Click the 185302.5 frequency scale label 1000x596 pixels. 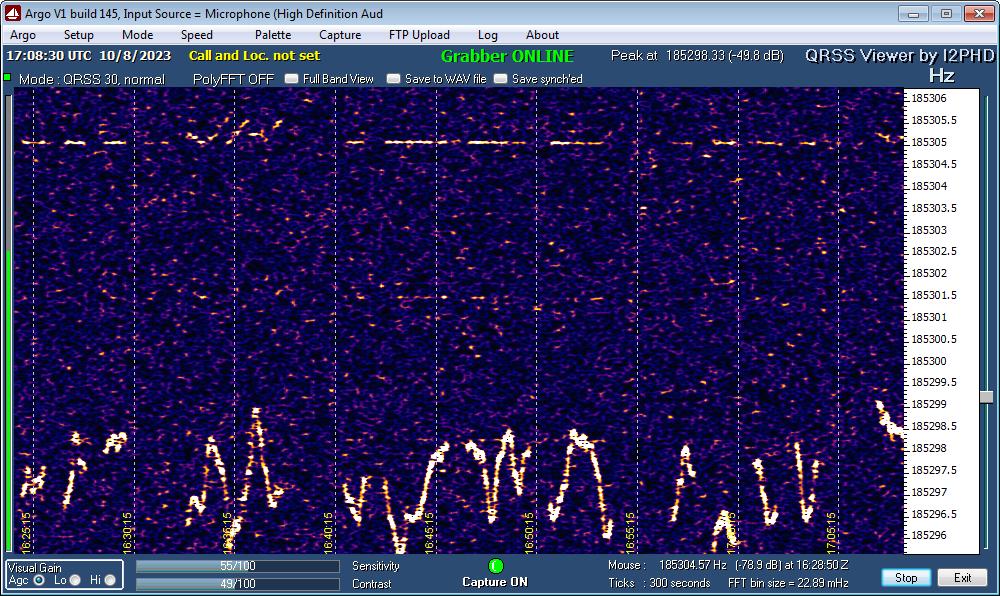point(934,251)
